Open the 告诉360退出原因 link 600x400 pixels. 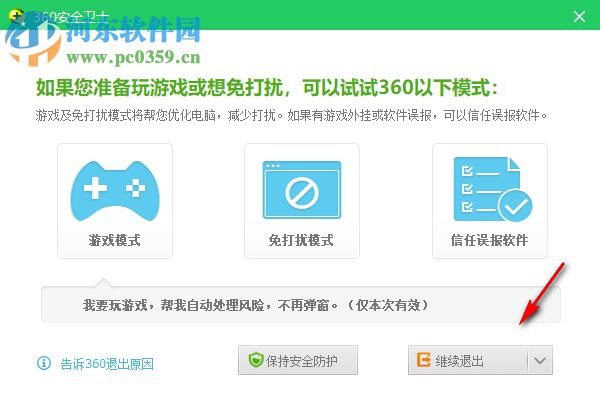pos(107,364)
